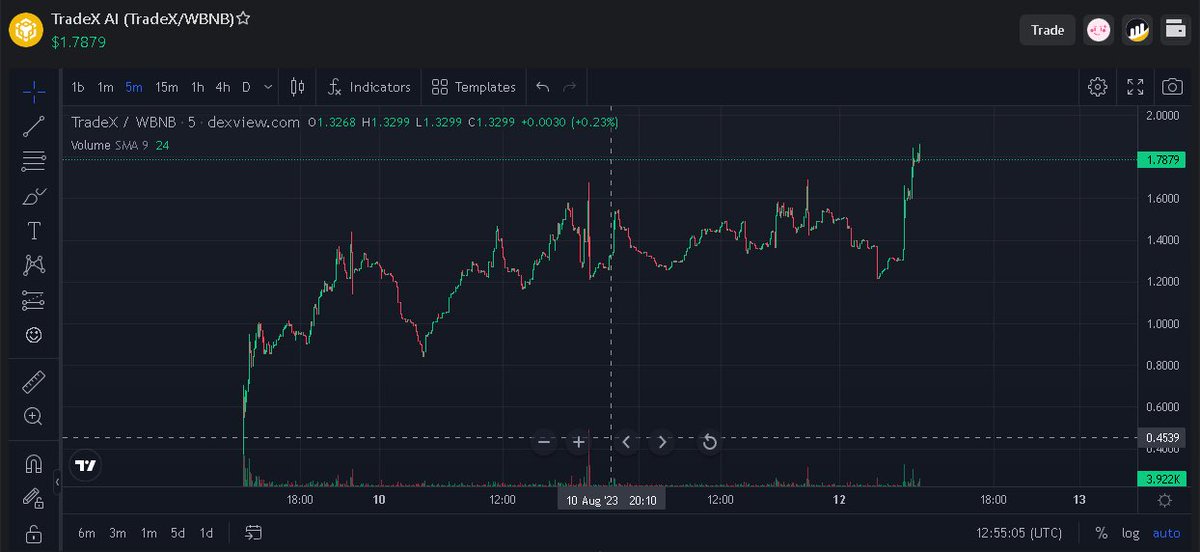The width and height of the screenshot is (1200, 552).
Task: Open go to date calendar
Action: 253,532
